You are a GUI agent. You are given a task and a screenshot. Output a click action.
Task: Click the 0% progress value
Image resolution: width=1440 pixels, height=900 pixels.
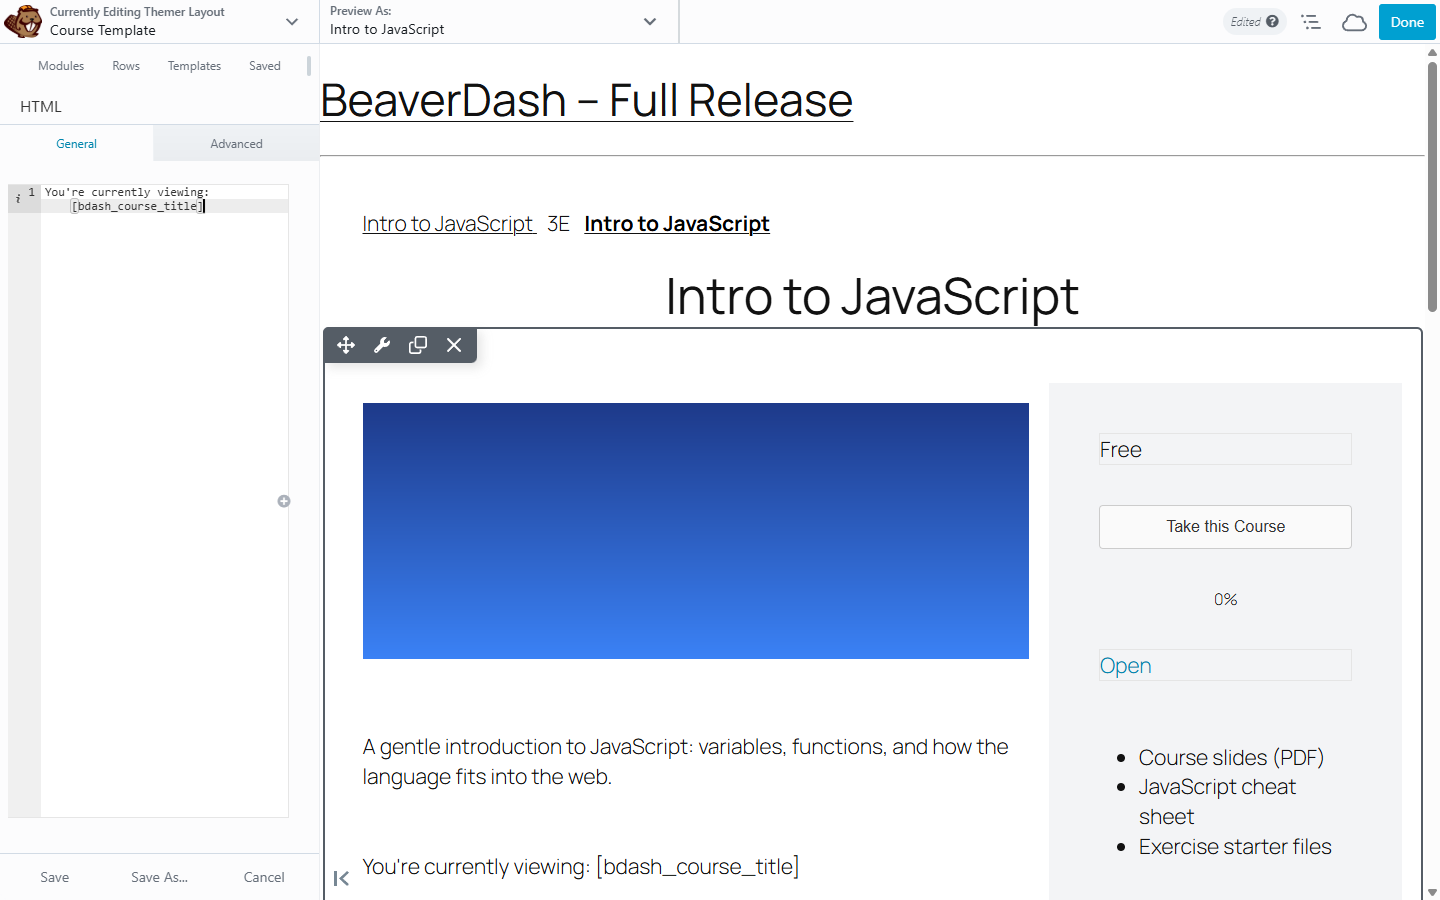pos(1225,599)
